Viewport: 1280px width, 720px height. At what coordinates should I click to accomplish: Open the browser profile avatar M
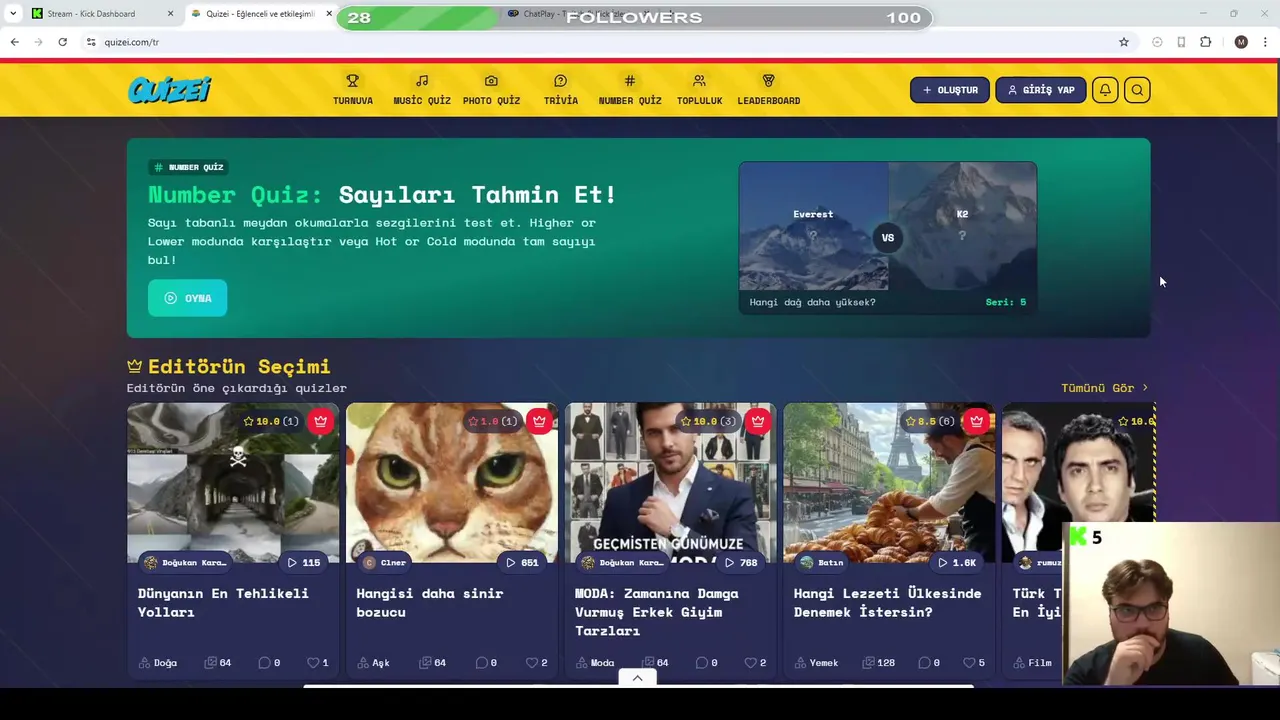(x=1241, y=42)
